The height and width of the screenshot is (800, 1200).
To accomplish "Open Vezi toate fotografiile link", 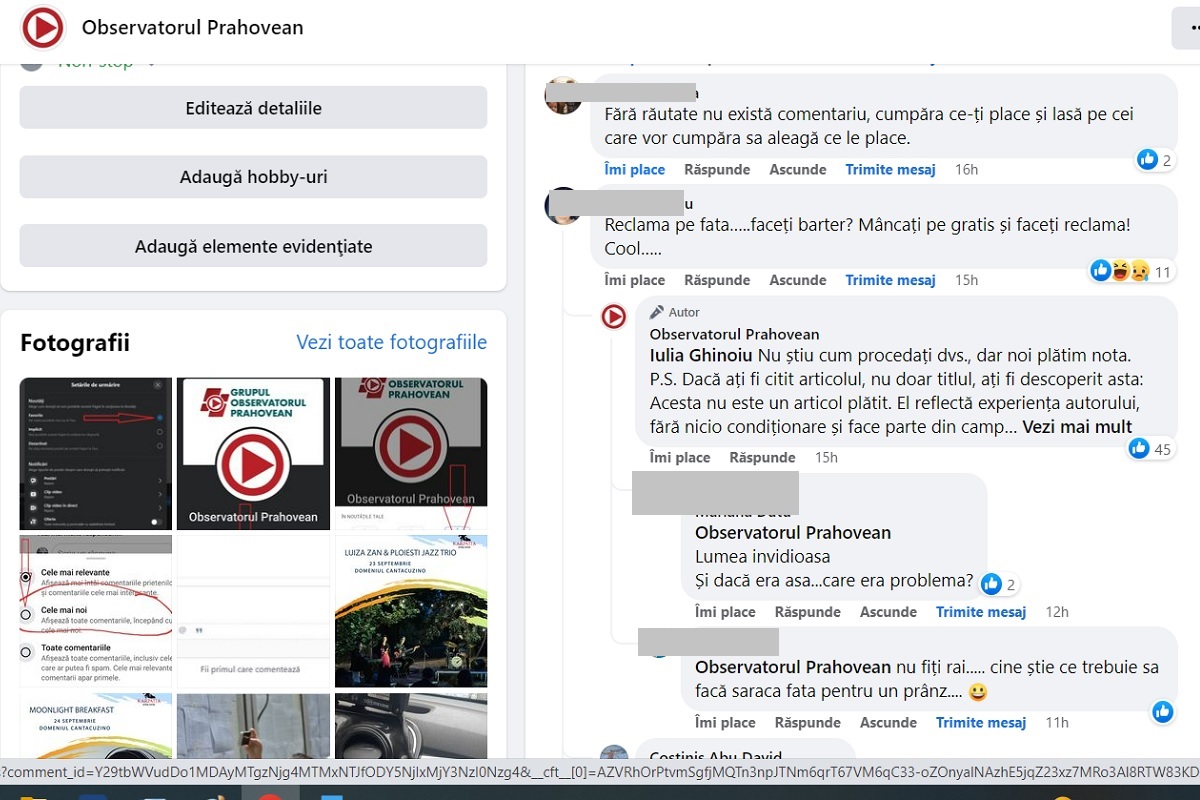I will [391, 343].
